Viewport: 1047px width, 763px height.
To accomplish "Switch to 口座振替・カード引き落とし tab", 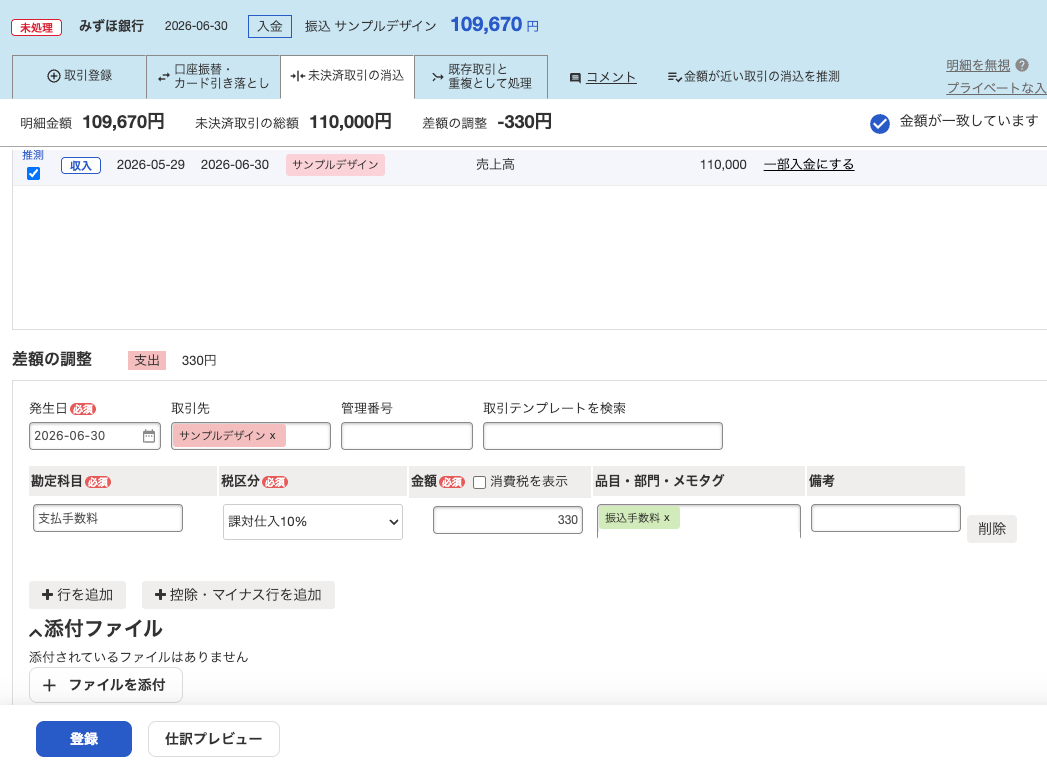I will pyautogui.click(x=214, y=77).
